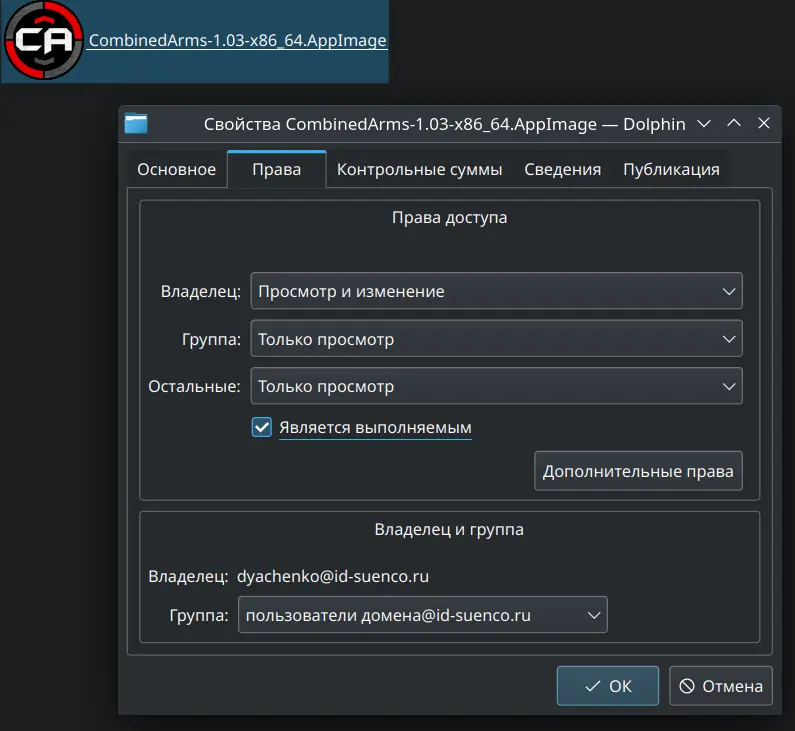Open the пользователи домена group dropdown
Screen dimensions: 795x731
click(x=422, y=615)
